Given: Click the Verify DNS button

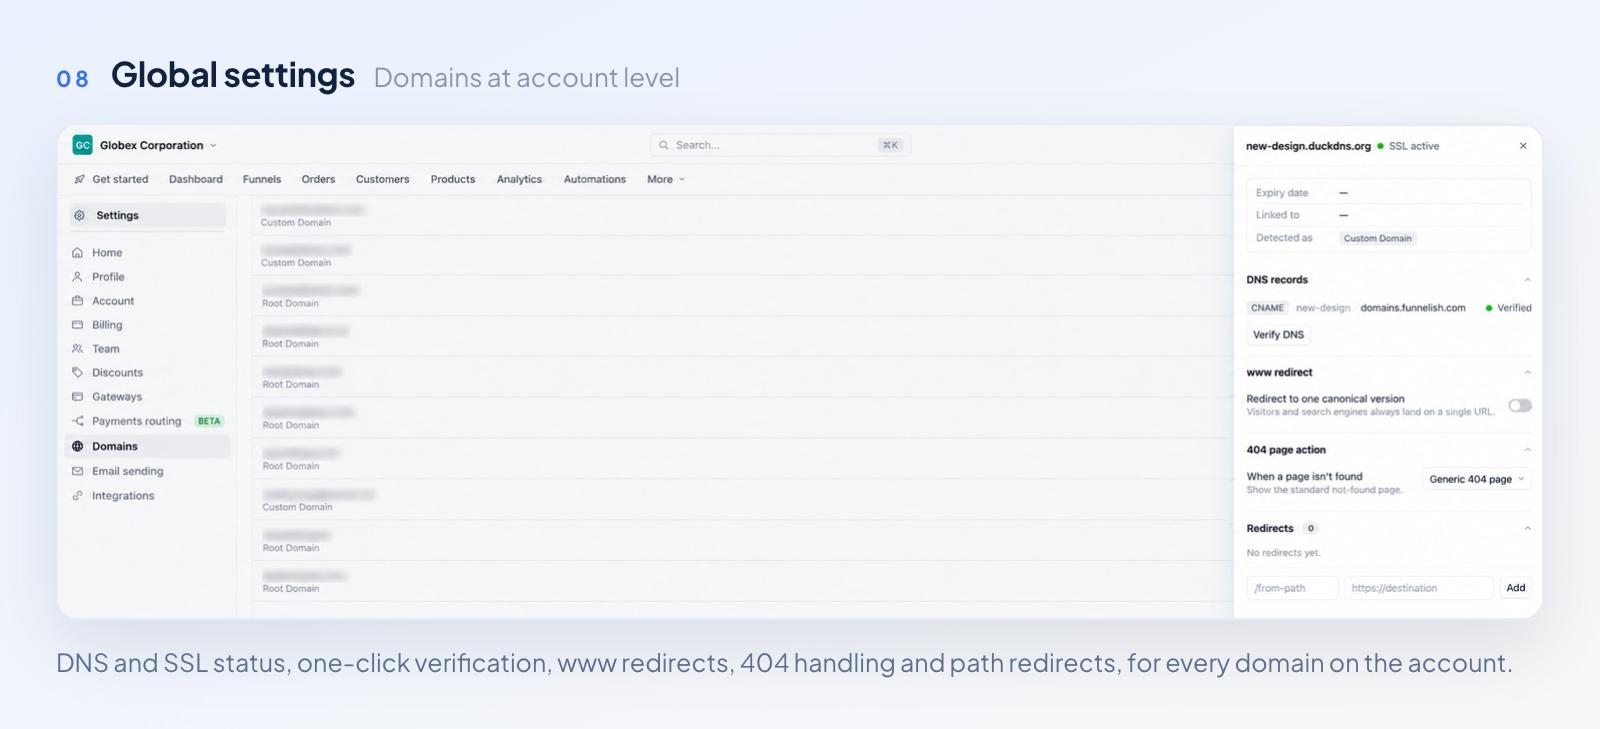Looking at the screenshot, I should pyautogui.click(x=1278, y=335).
